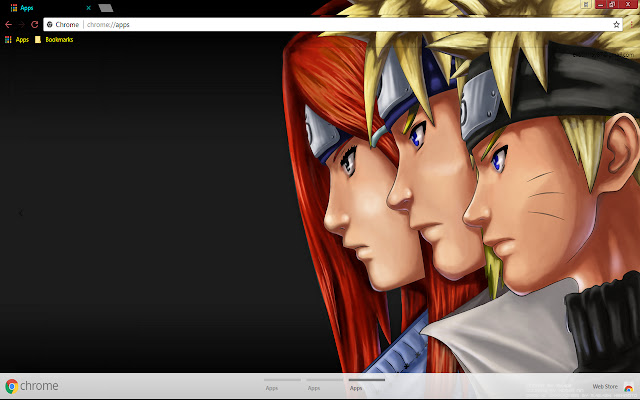Restore down the Chrome window
The image size is (640, 400).
tap(612, 4)
